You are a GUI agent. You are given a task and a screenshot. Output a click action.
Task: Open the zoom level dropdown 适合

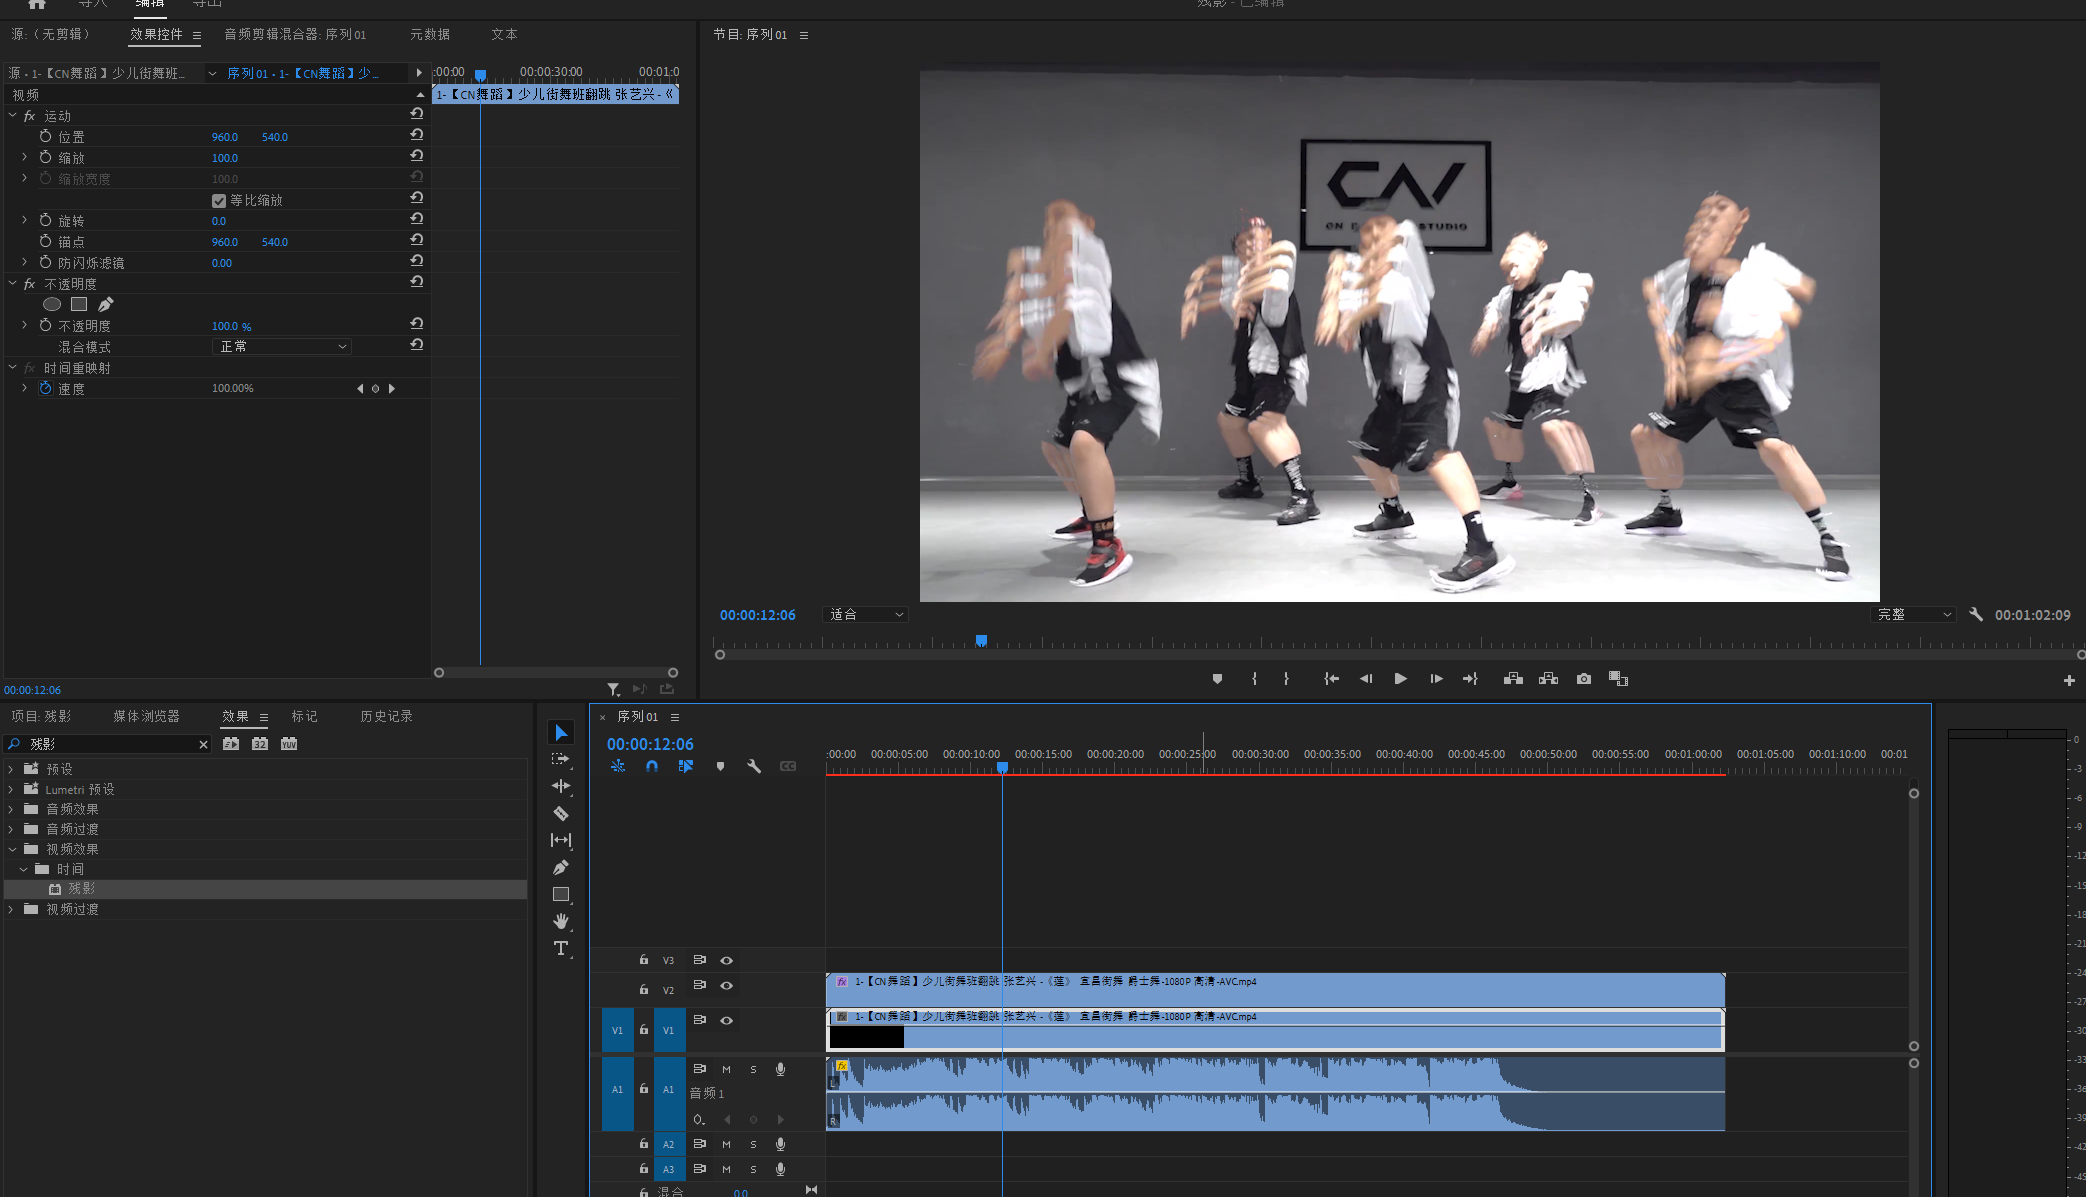coord(866,615)
